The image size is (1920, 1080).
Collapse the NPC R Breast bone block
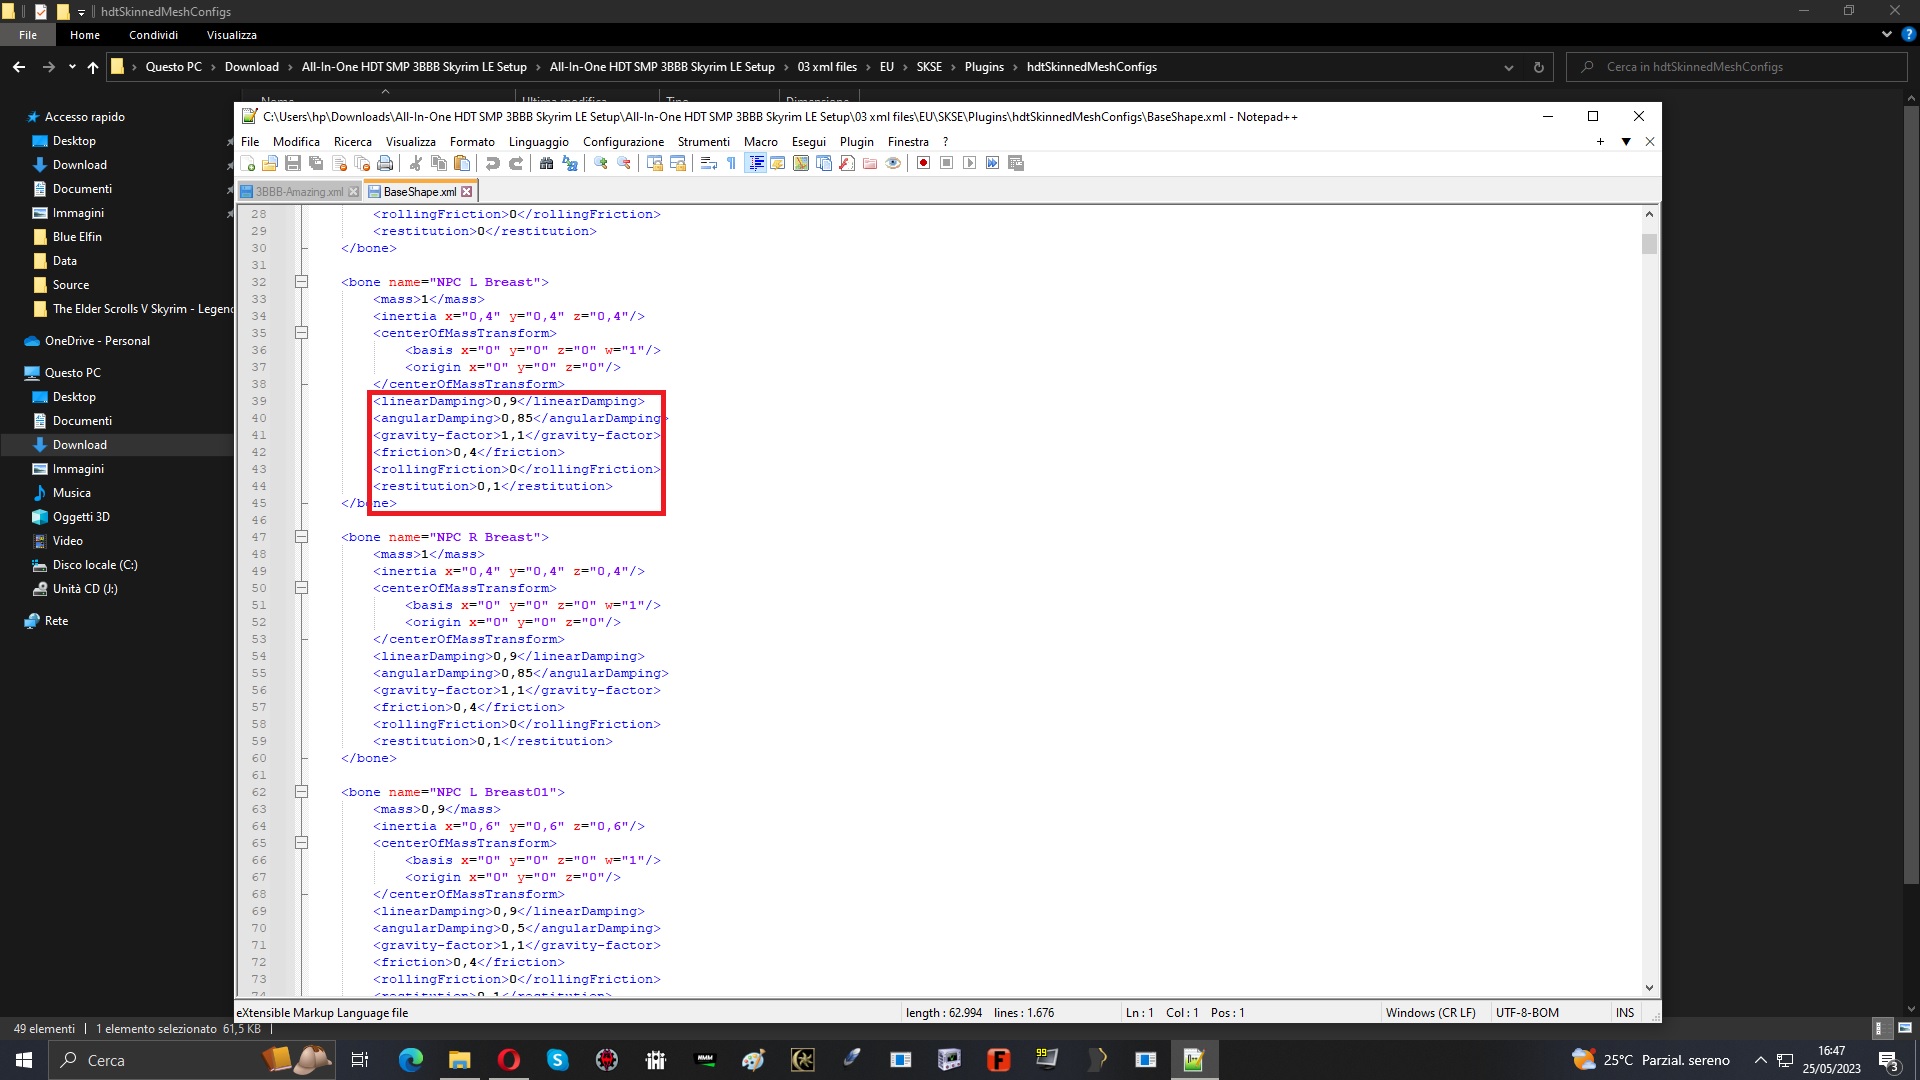pos(301,537)
